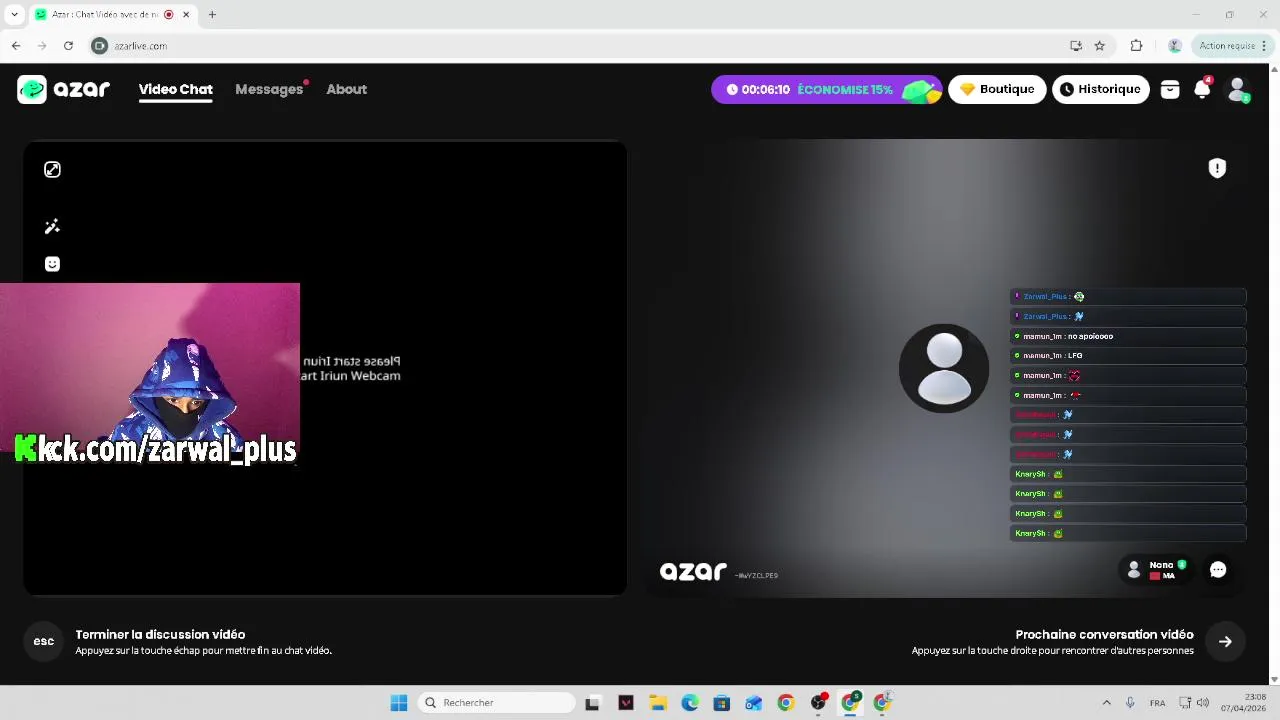The width and height of the screenshot is (1280, 720).
Task: Go back to the previous page
Action: point(16,46)
